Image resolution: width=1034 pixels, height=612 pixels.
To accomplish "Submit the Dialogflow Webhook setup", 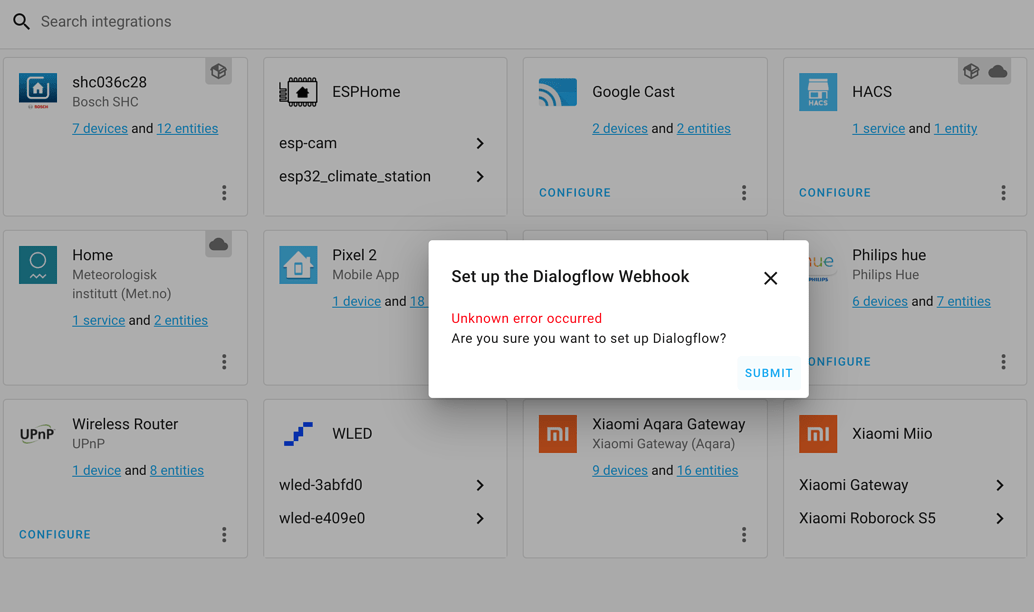I will click(x=768, y=372).
